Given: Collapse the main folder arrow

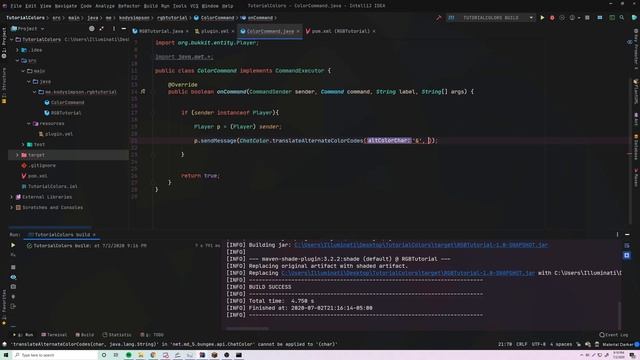Looking at the screenshot, I should [23, 71].
